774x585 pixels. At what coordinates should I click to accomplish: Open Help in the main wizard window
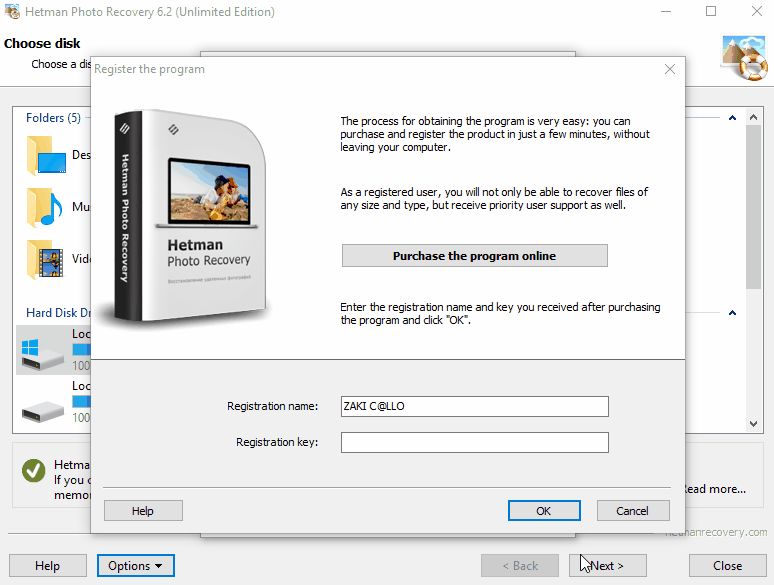click(x=47, y=565)
